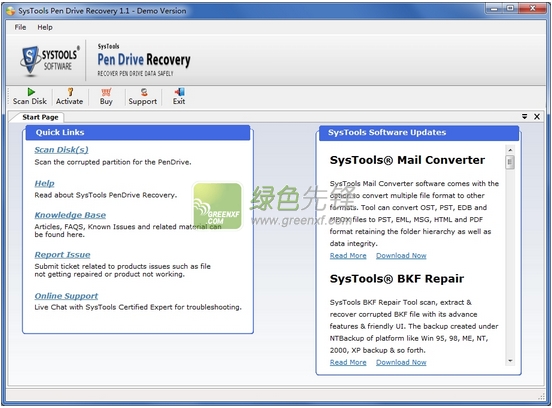Viewport: 552px width, 408px height.
Task: Click text 'Scan the corrupted partition for the PenDrive.'
Action: click(113, 162)
